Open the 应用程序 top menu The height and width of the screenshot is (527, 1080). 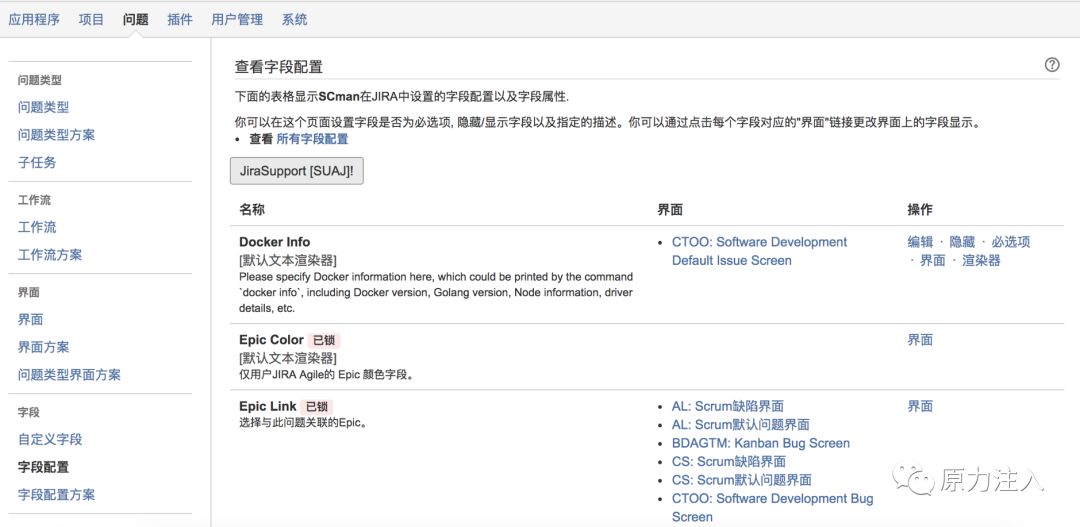tap(34, 19)
